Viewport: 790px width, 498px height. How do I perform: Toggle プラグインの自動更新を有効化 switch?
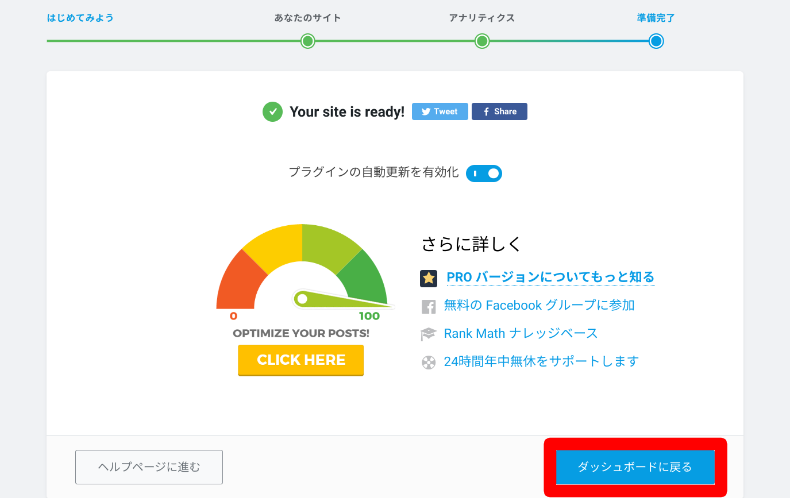coord(484,173)
